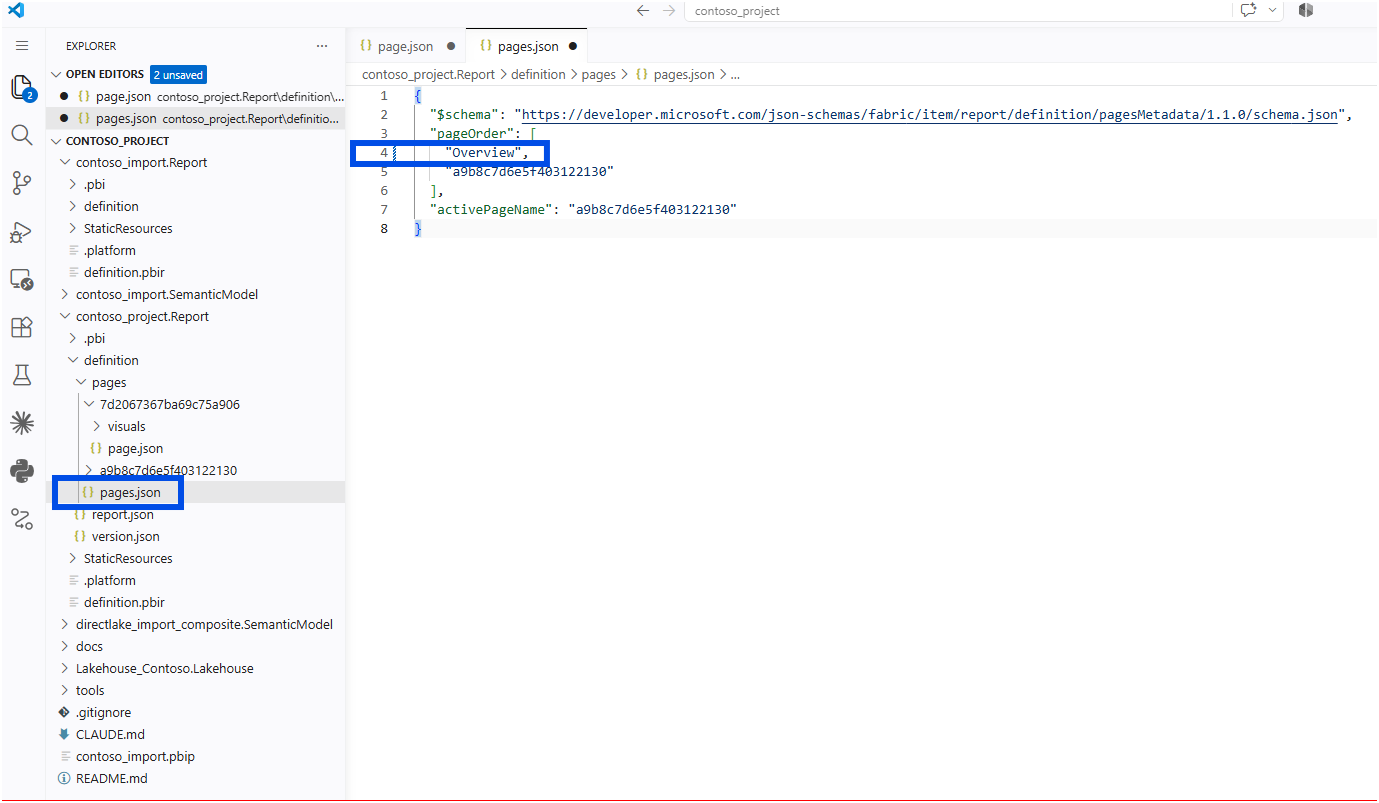Select page.json in Open Editors list
Viewport: 1379px width, 803px height.
pos(196,96)
